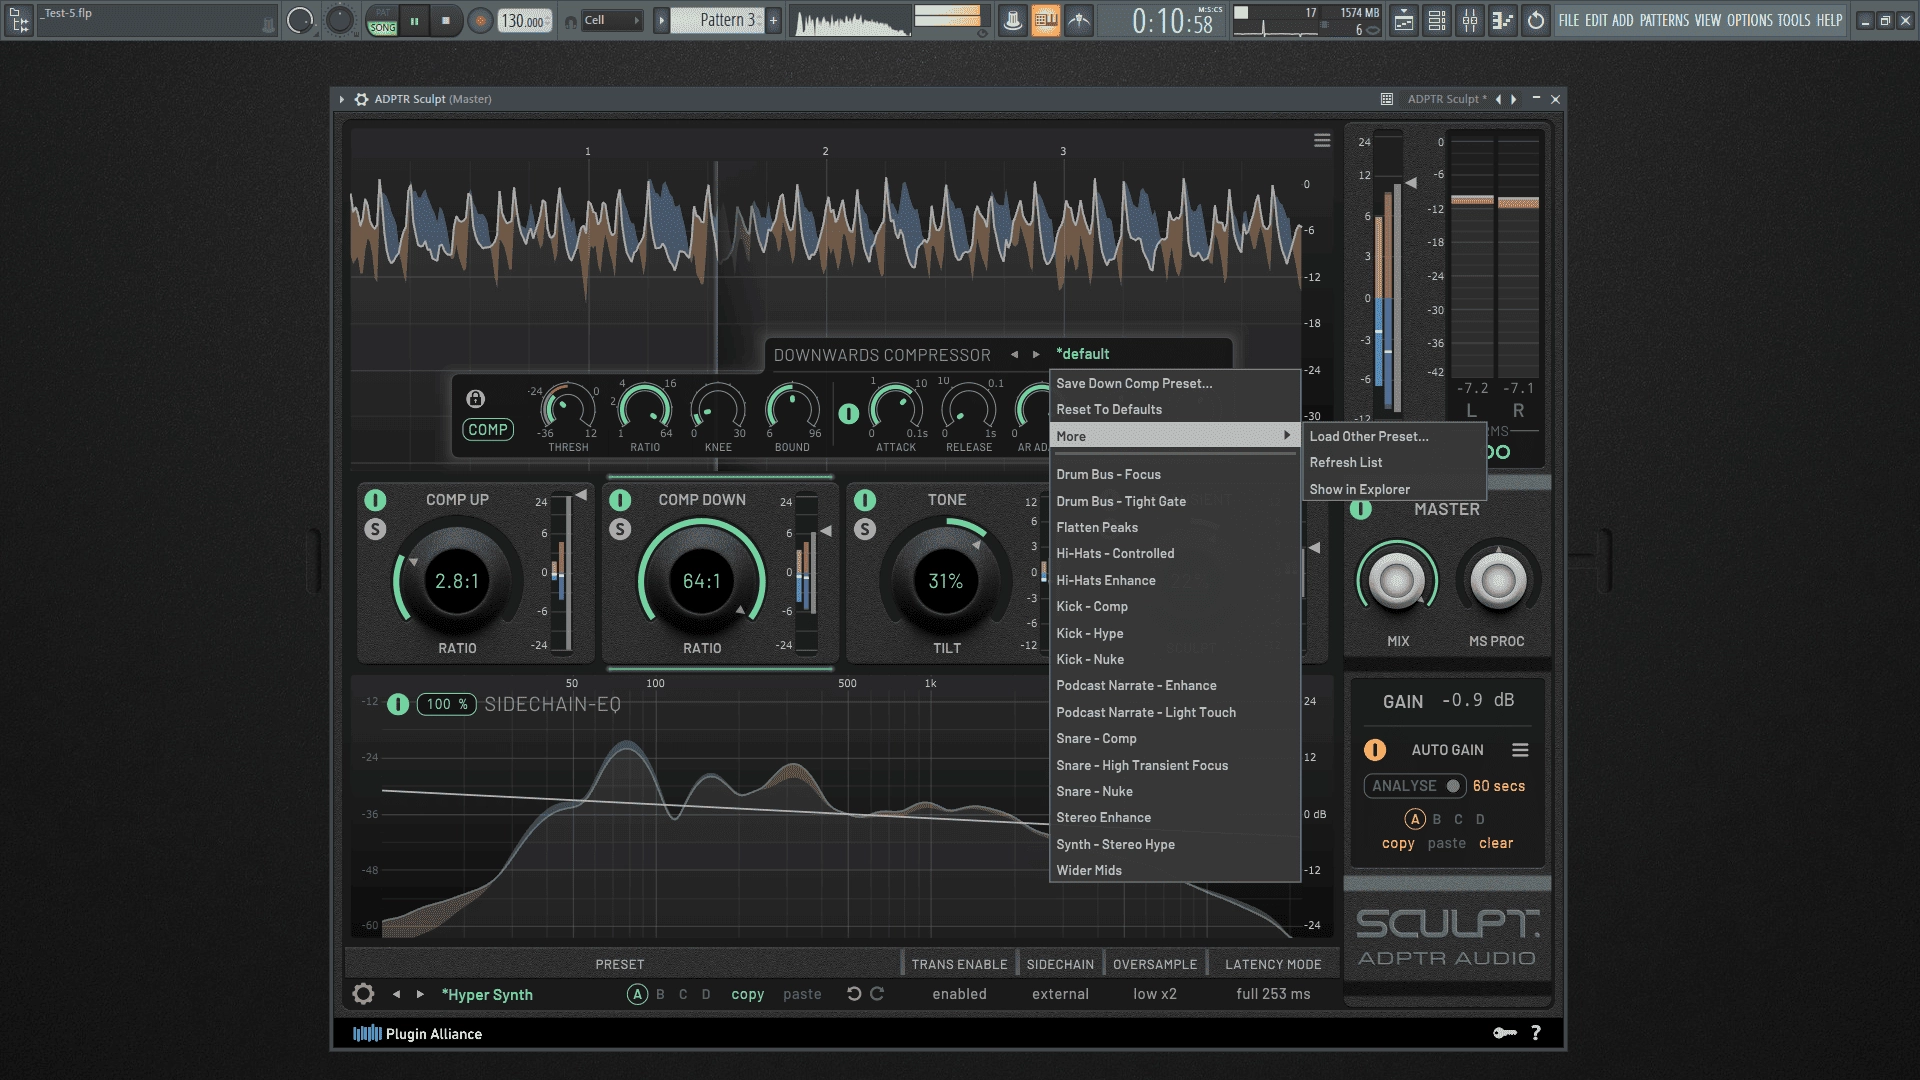Solo the COMP UP module

click(x=375, y=529)
